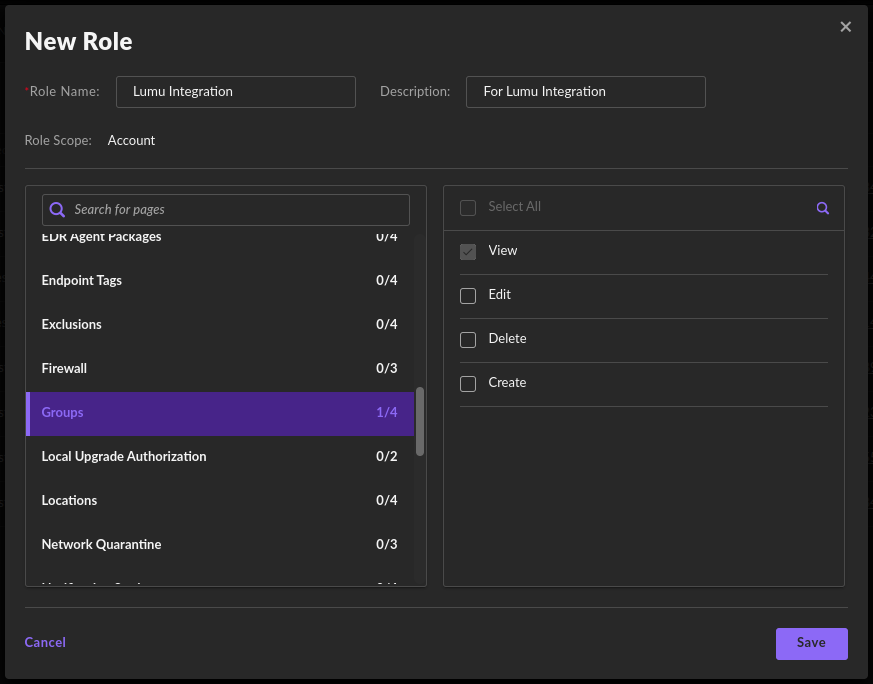873x684 pixels.
Task: Click the permissions search magnifier icon
Action: click(x=822, y=208)
